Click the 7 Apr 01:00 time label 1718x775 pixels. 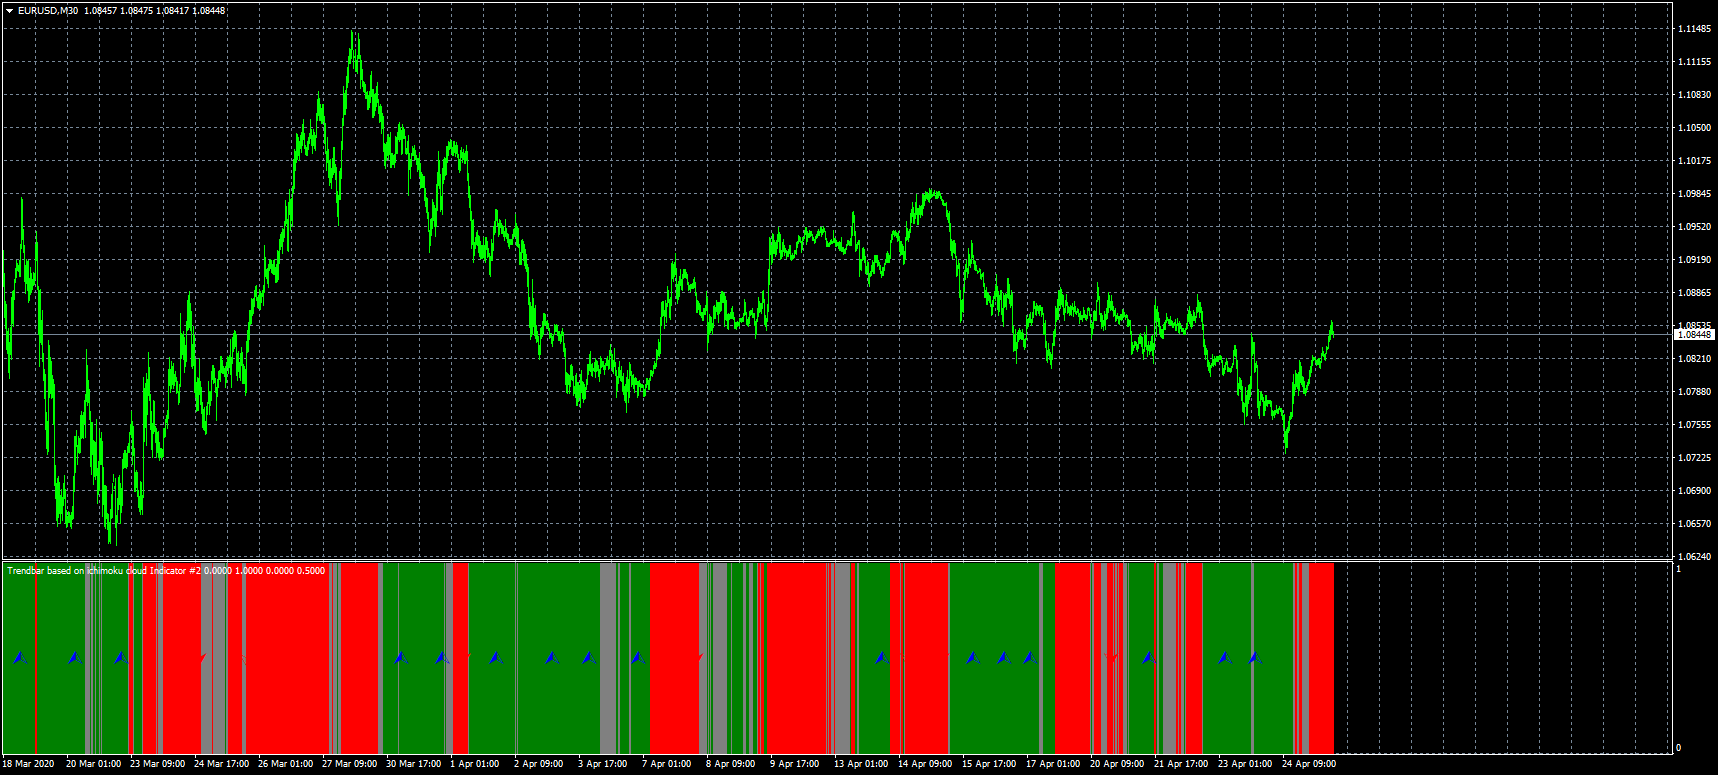click(667, 764)
